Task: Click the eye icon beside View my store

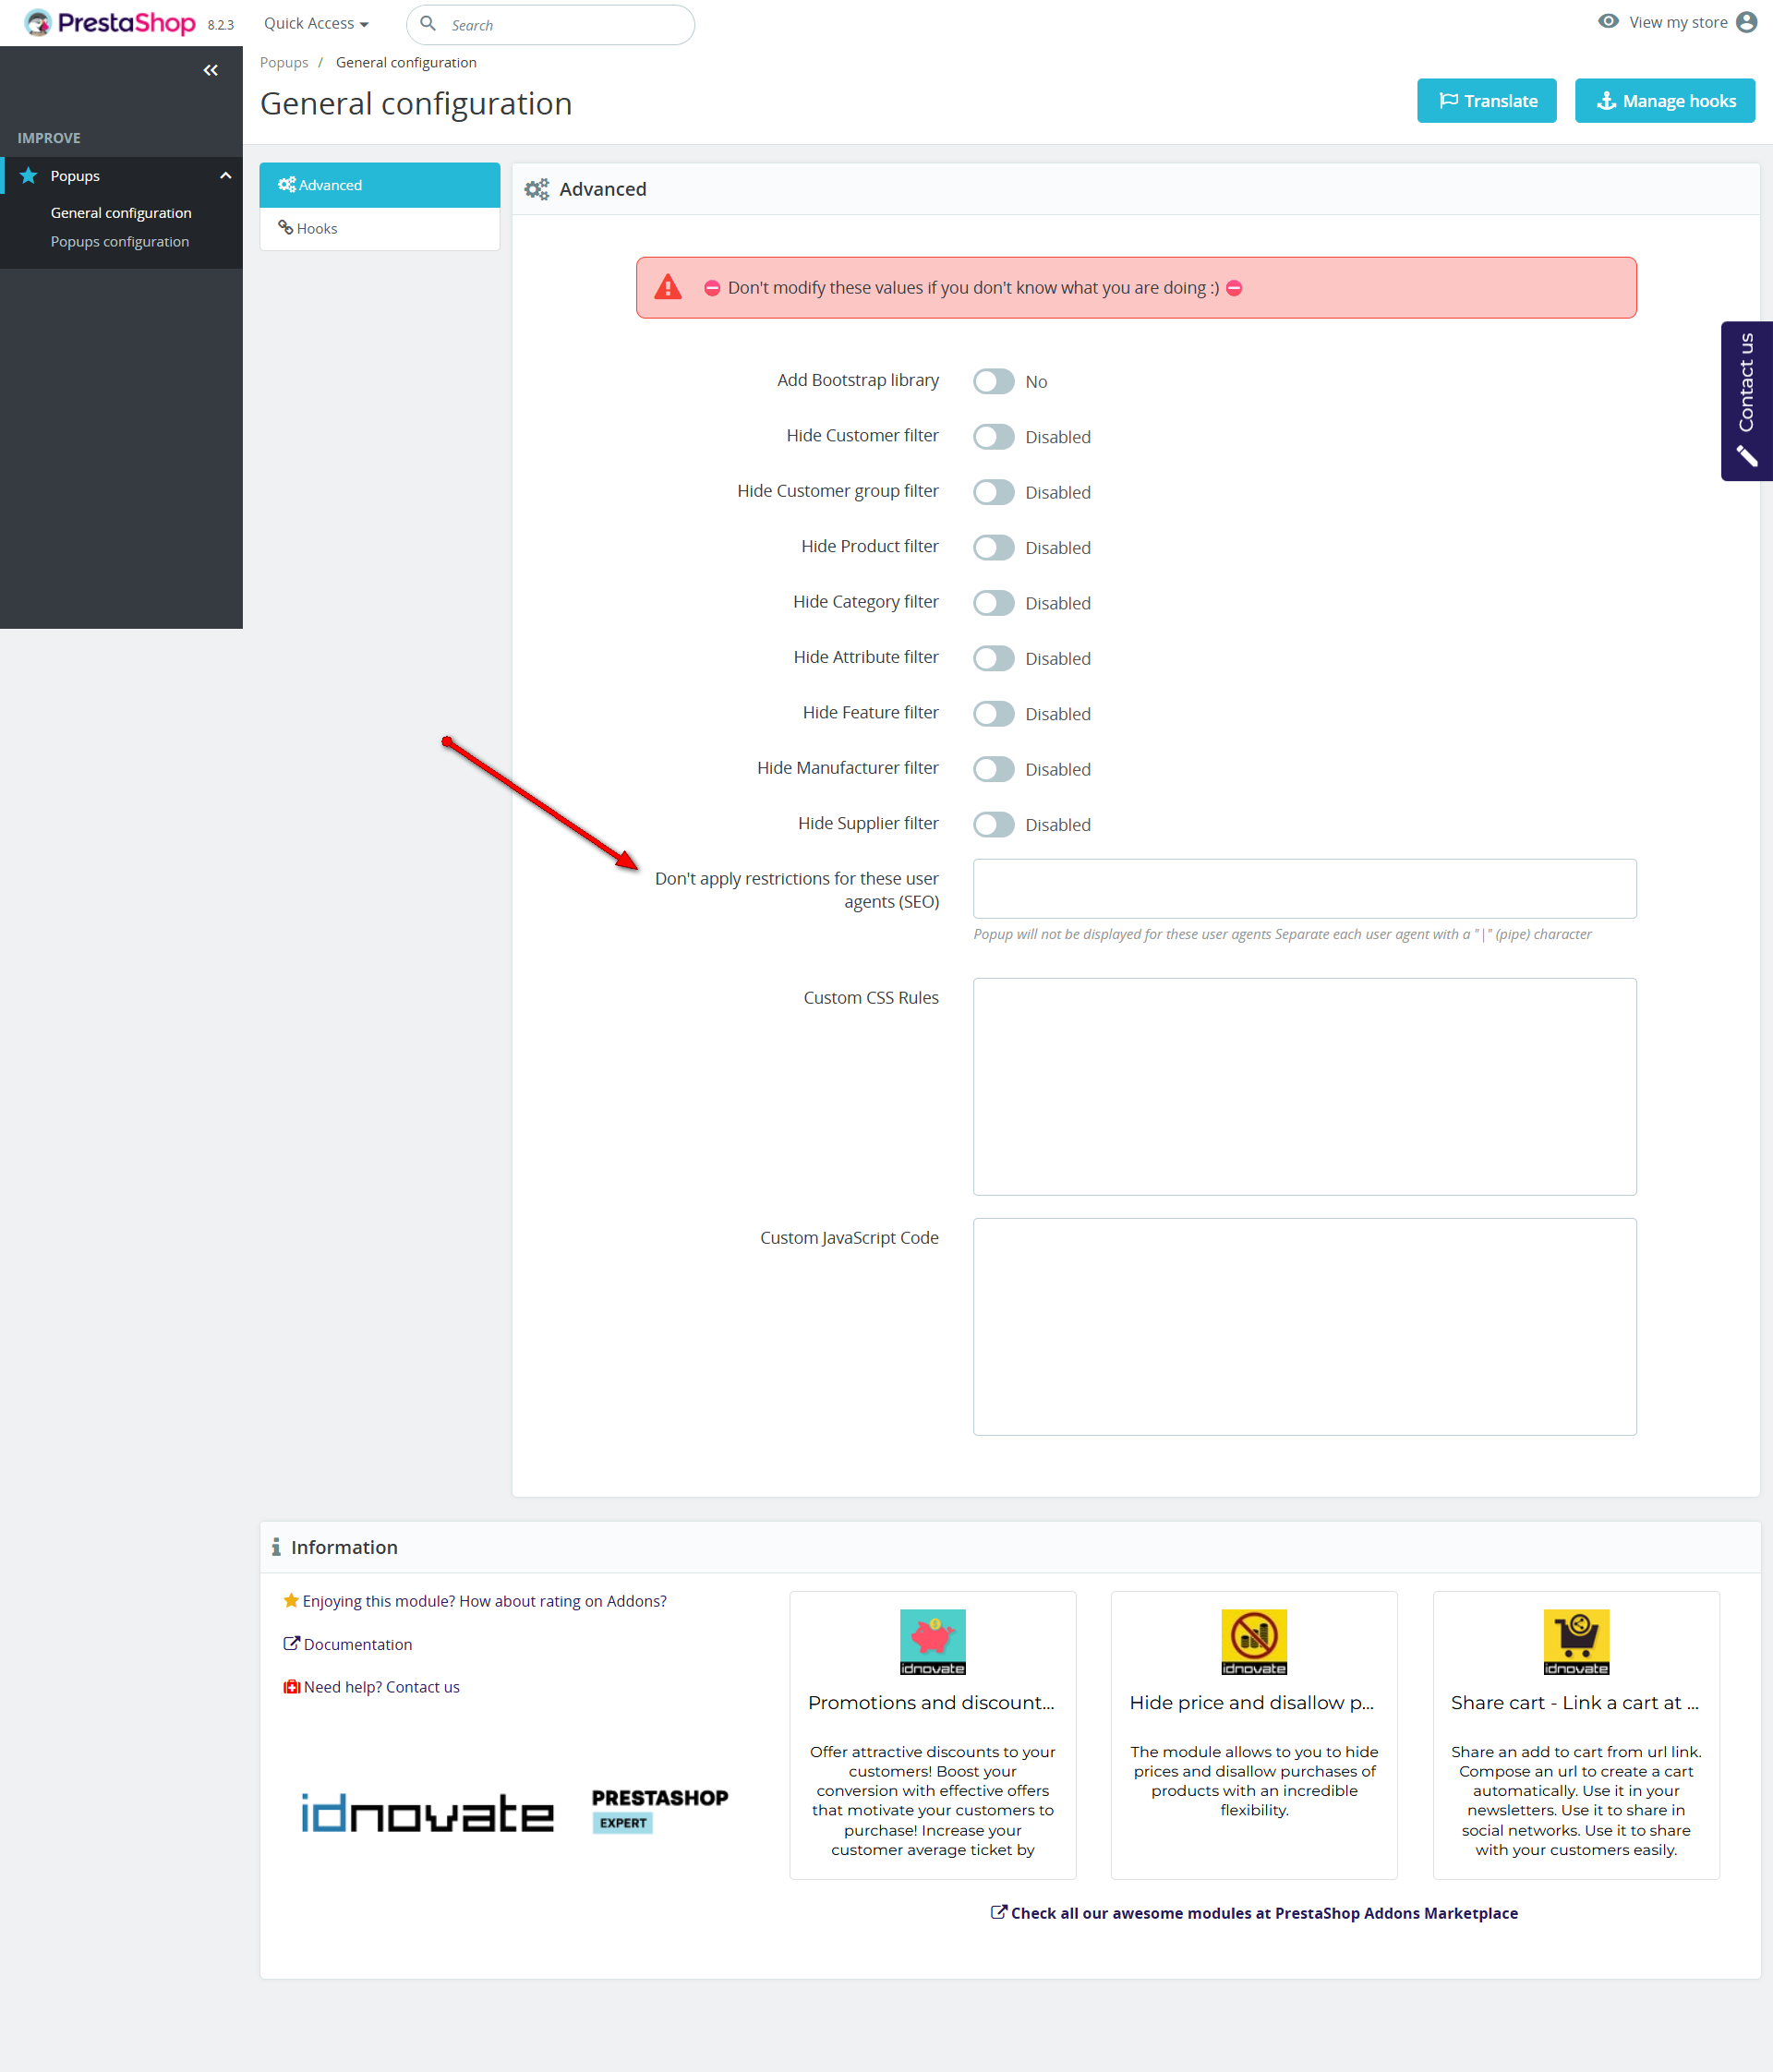Action: coord(1608,22)
